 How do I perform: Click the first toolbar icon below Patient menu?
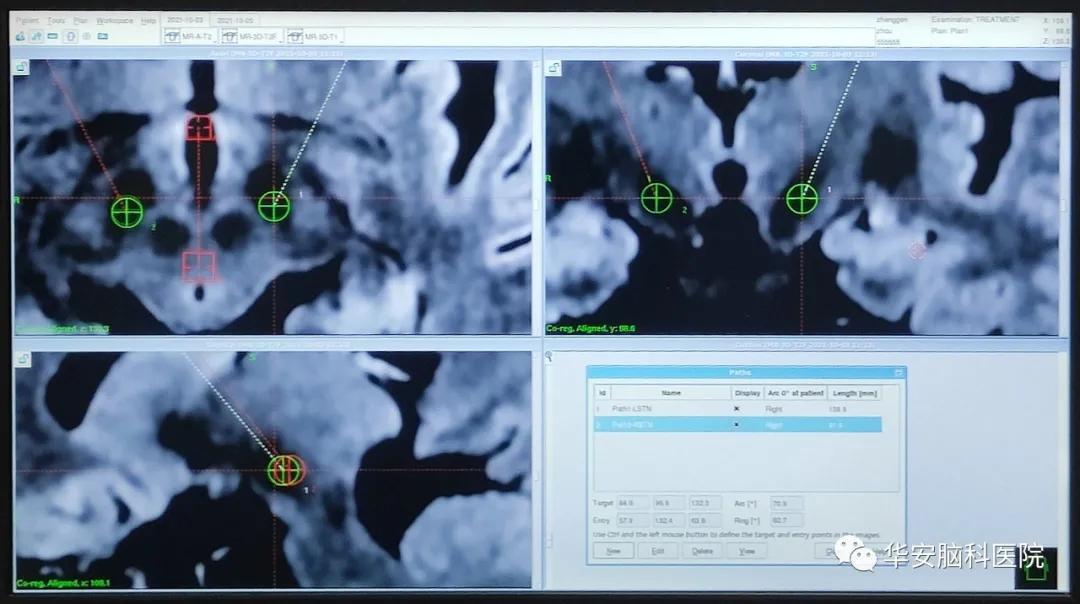pyautogui.click(x=21, y=36)
